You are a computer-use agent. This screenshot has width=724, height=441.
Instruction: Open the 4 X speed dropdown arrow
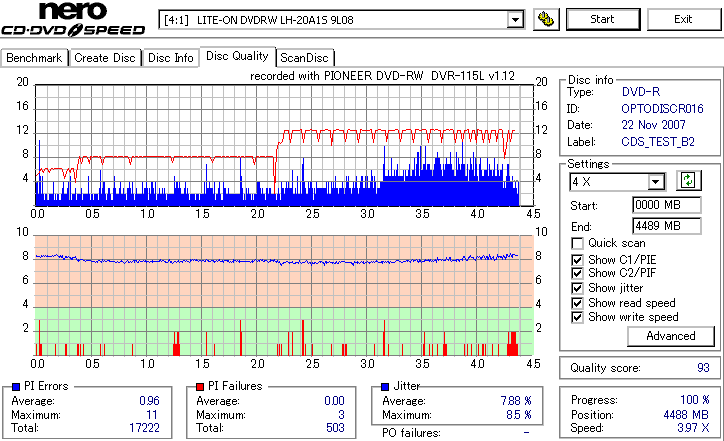655,182
